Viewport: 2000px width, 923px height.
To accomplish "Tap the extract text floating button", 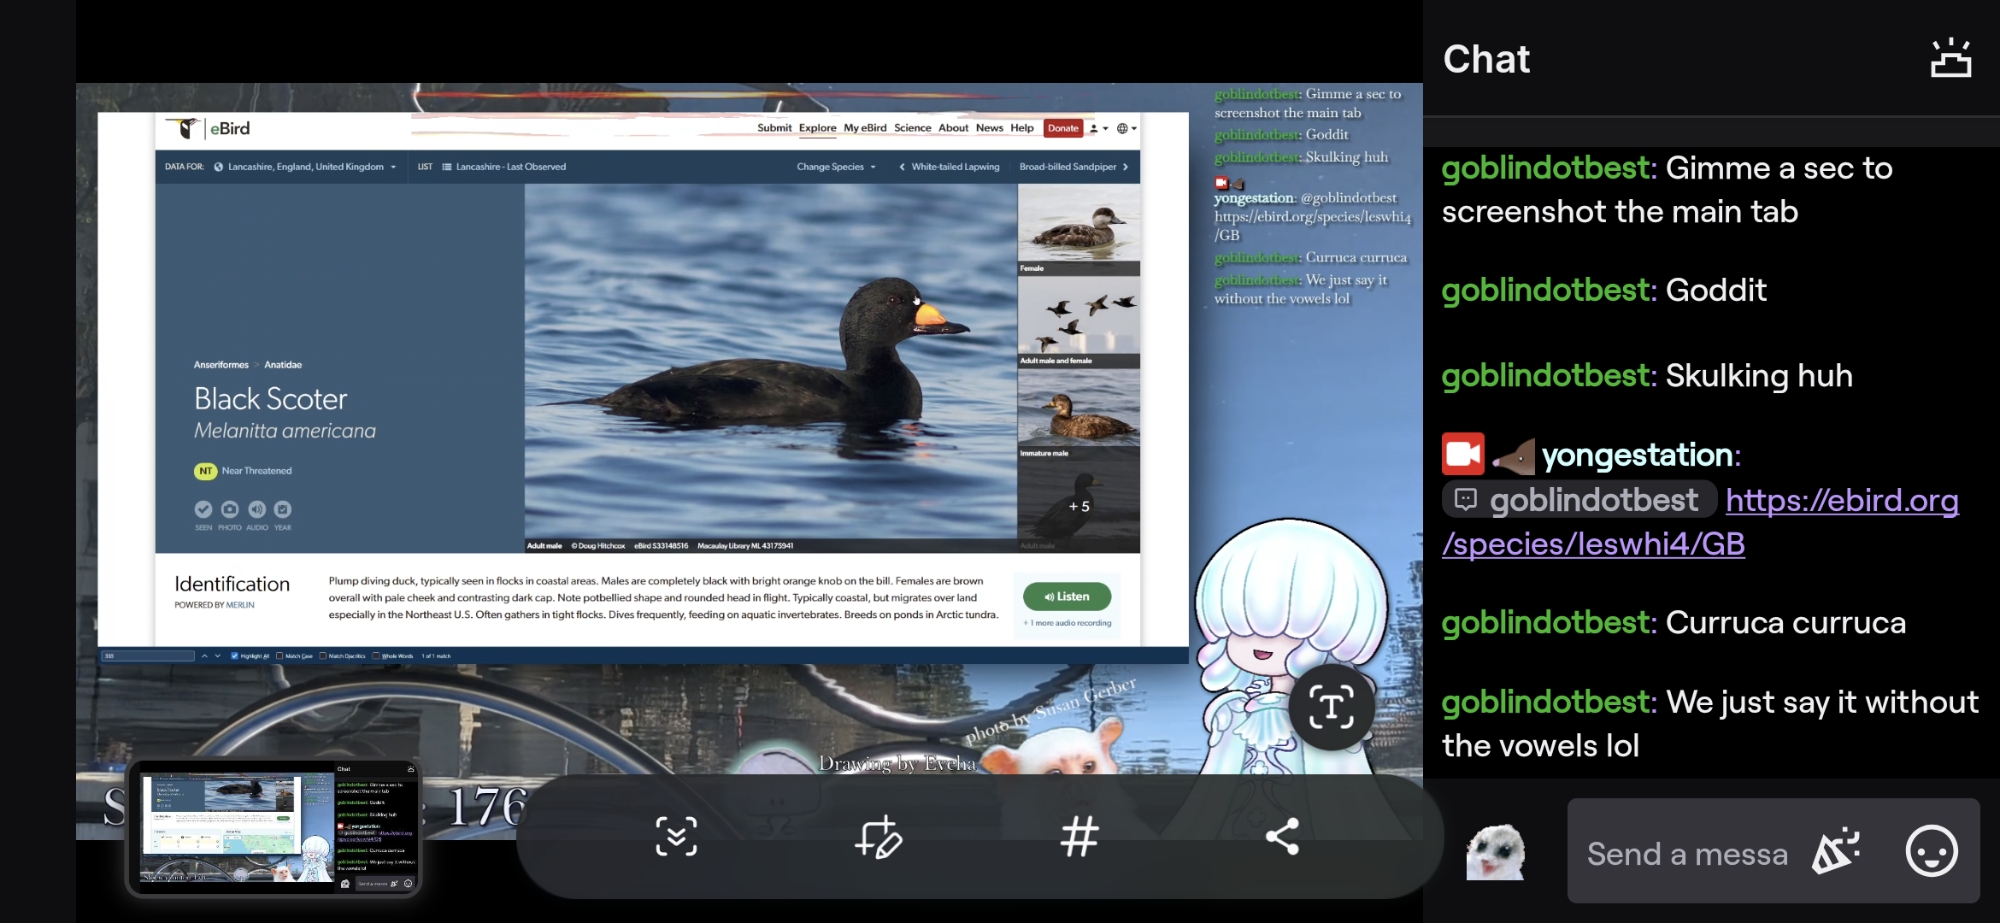I will point(1331,707).
